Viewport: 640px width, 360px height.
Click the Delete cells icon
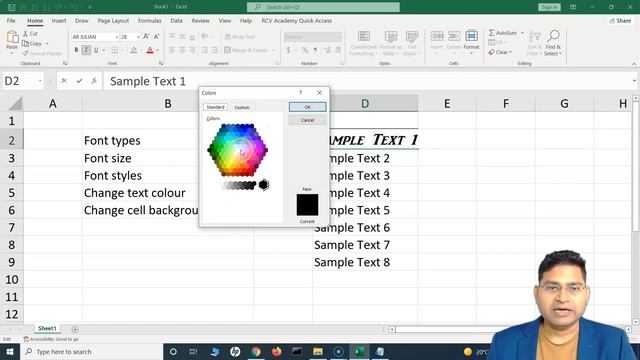point(454,36)
